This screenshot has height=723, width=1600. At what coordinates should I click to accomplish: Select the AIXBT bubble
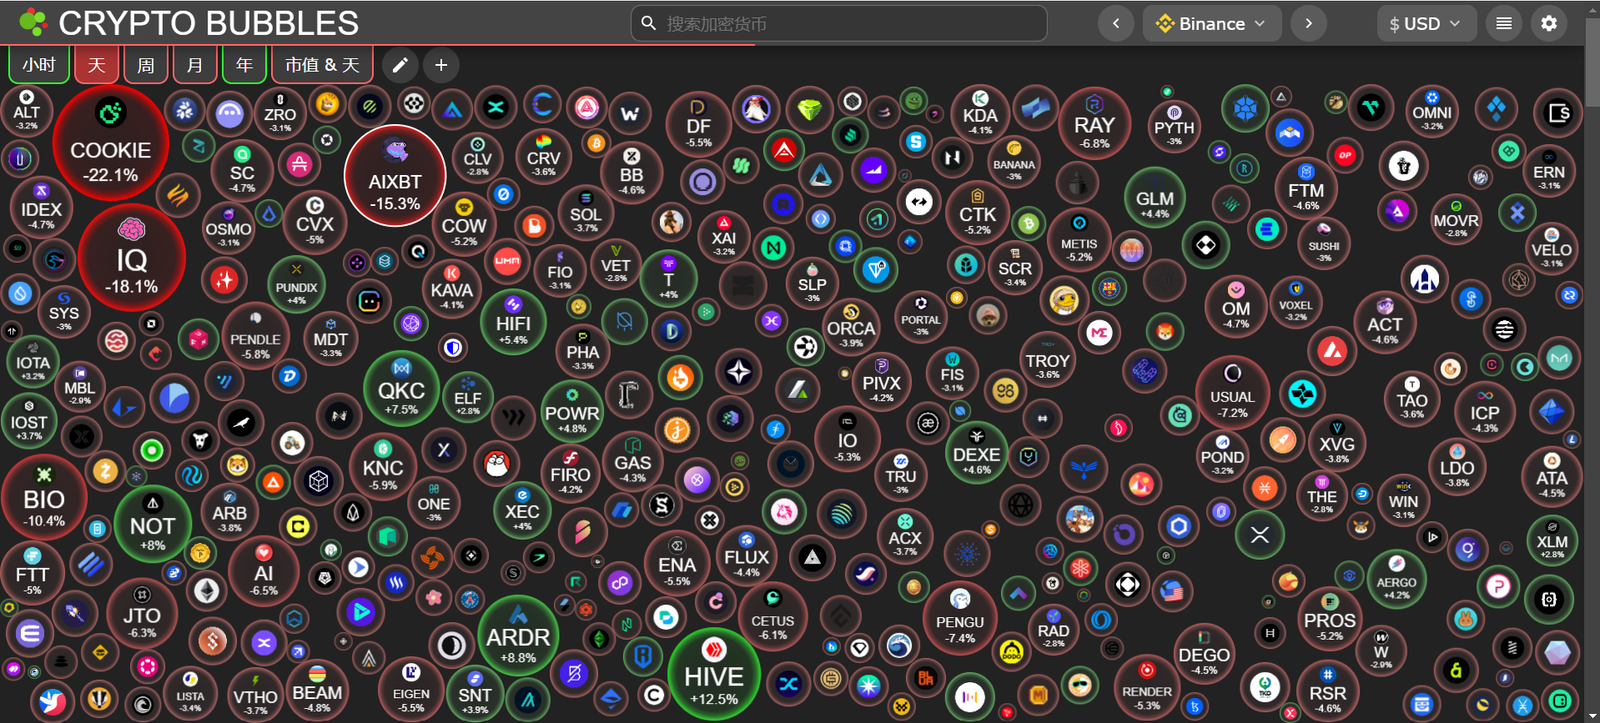395,176
